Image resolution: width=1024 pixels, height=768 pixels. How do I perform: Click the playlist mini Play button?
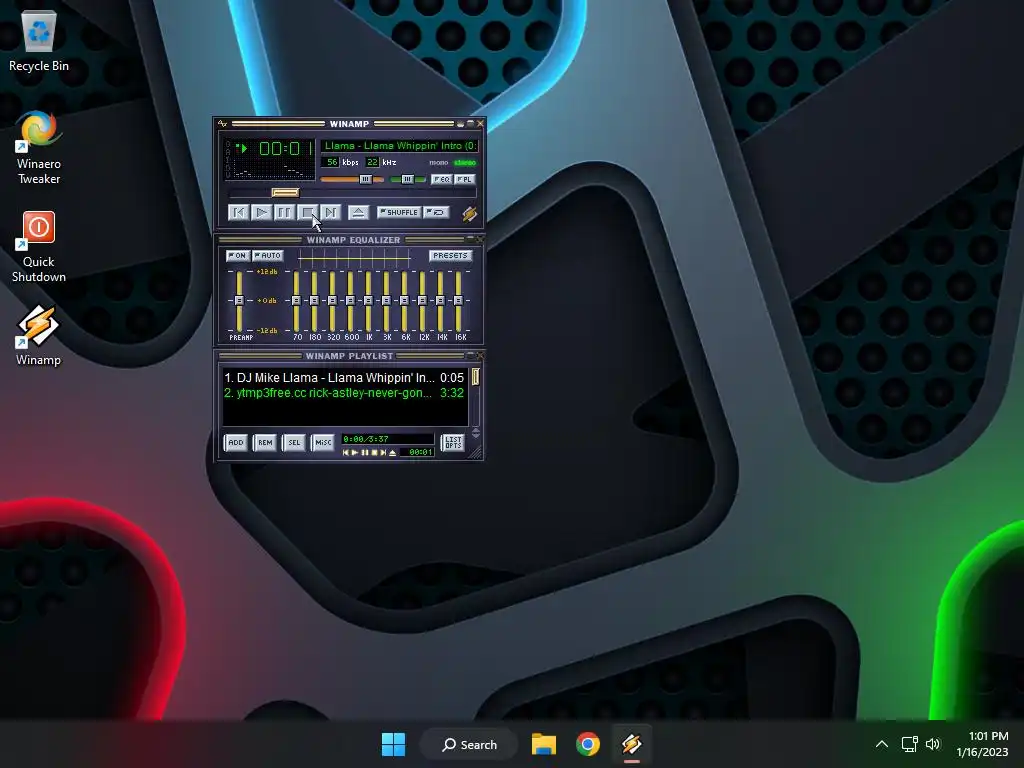(355, 453)
